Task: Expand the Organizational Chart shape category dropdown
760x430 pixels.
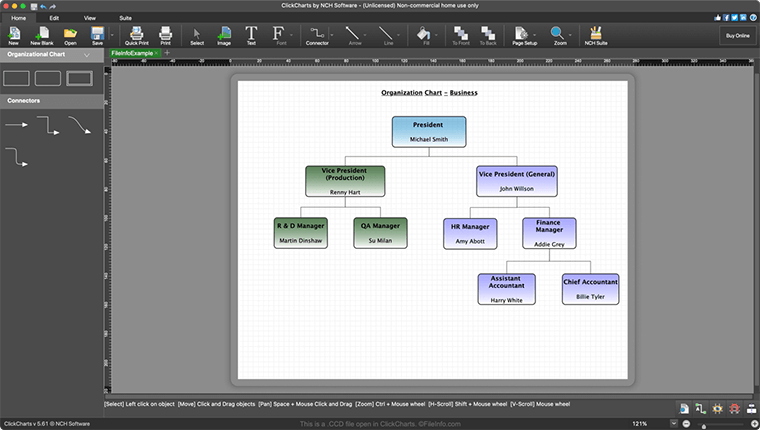Action: [87, 55]
